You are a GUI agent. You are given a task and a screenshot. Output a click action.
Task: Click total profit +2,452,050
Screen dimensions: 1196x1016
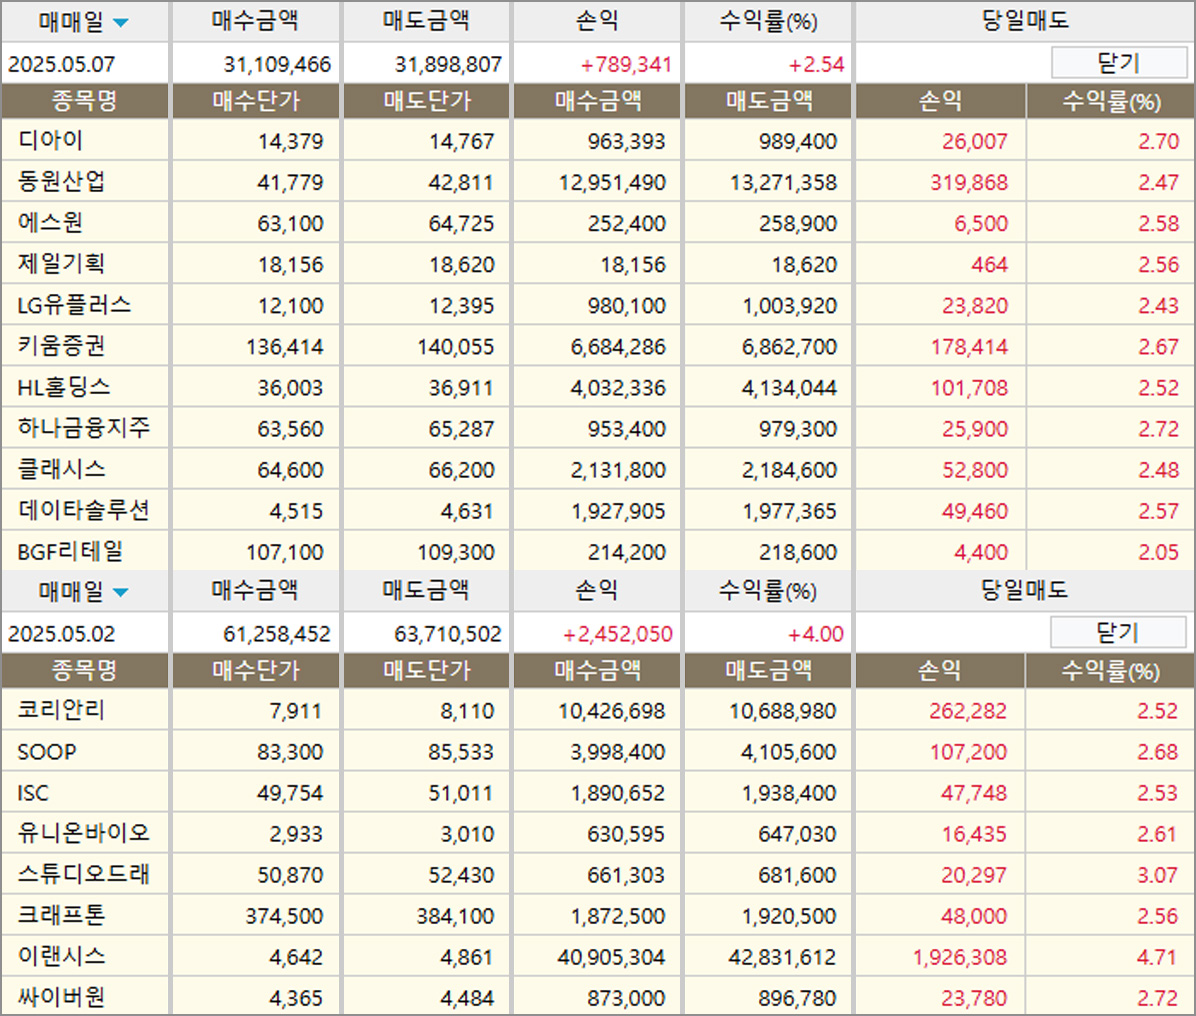tap(618, 634)
